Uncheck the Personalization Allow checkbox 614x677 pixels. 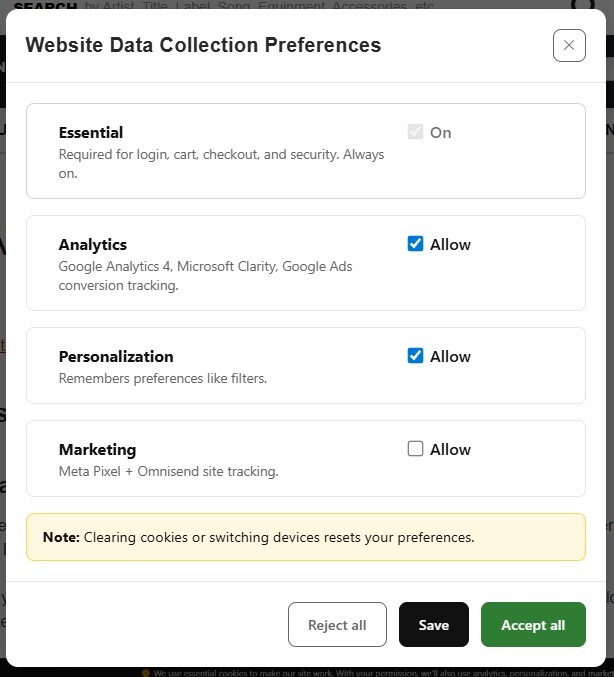(x=416, y=356)
